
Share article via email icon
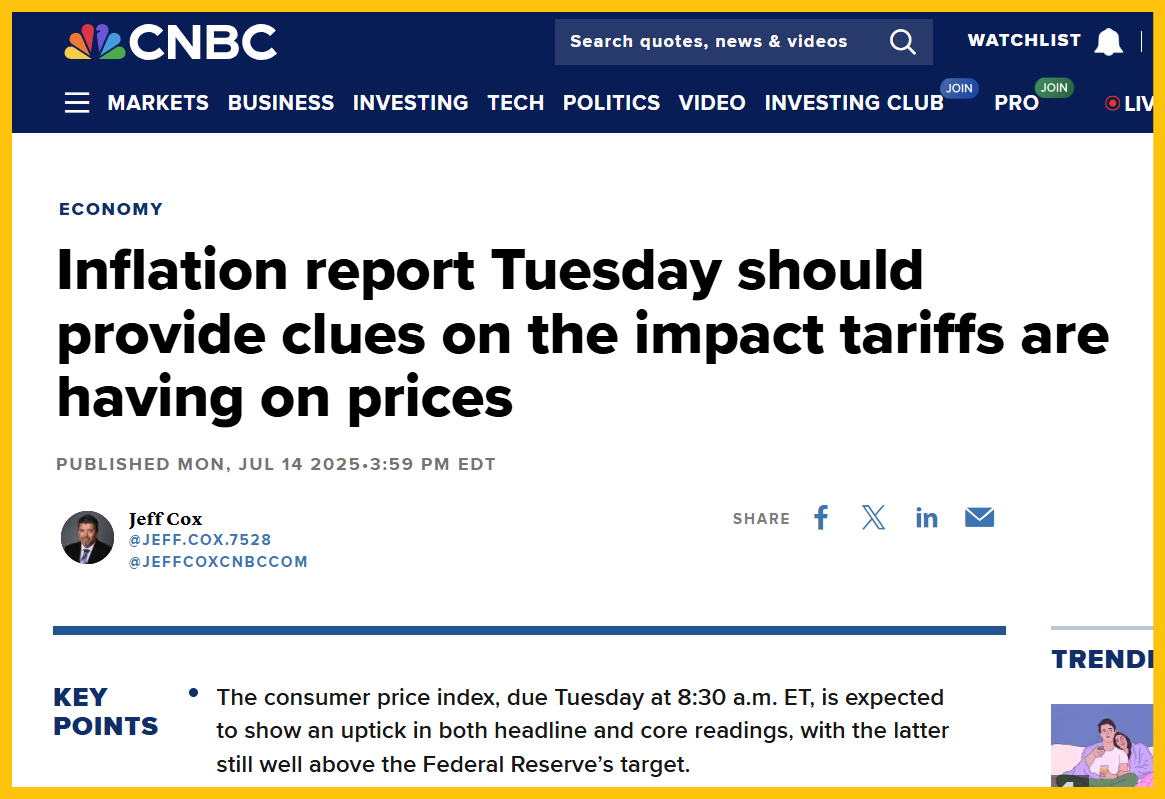point(979,518)
